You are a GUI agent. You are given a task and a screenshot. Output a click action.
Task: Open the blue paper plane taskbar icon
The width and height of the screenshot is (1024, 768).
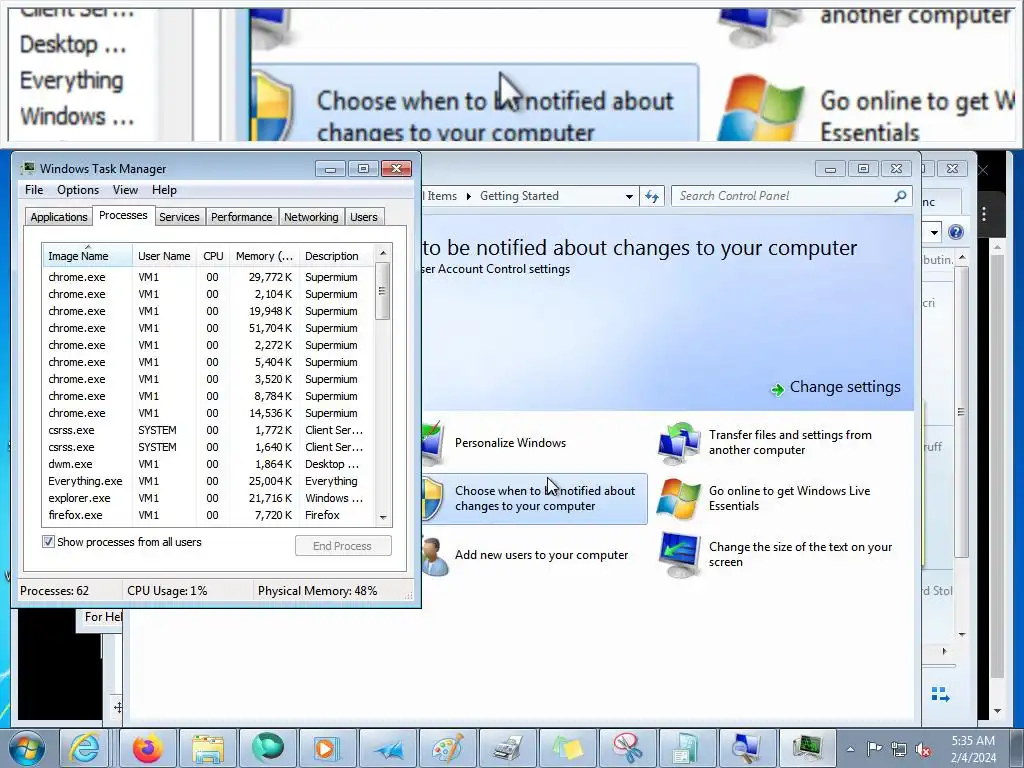(x=388, y=748)
